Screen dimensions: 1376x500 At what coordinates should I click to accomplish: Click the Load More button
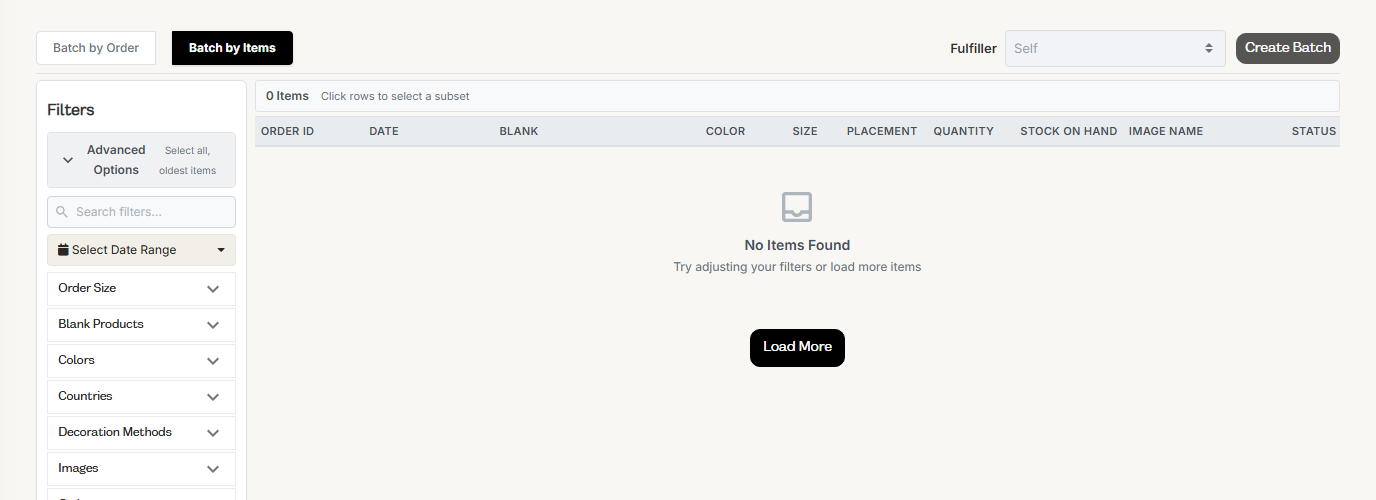[797, 348]
